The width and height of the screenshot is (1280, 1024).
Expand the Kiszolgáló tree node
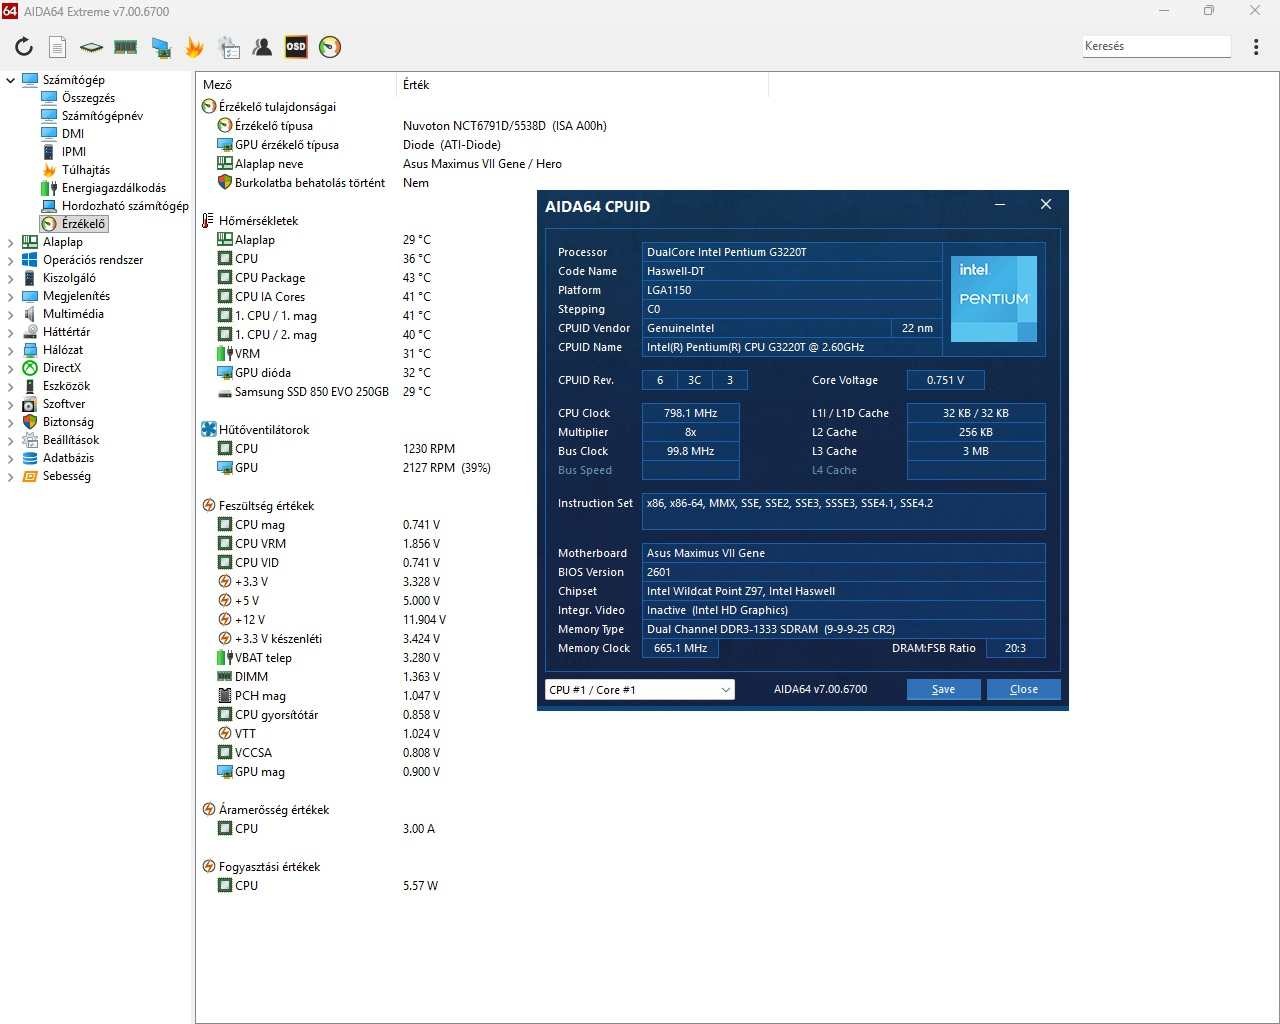(11, 278)
